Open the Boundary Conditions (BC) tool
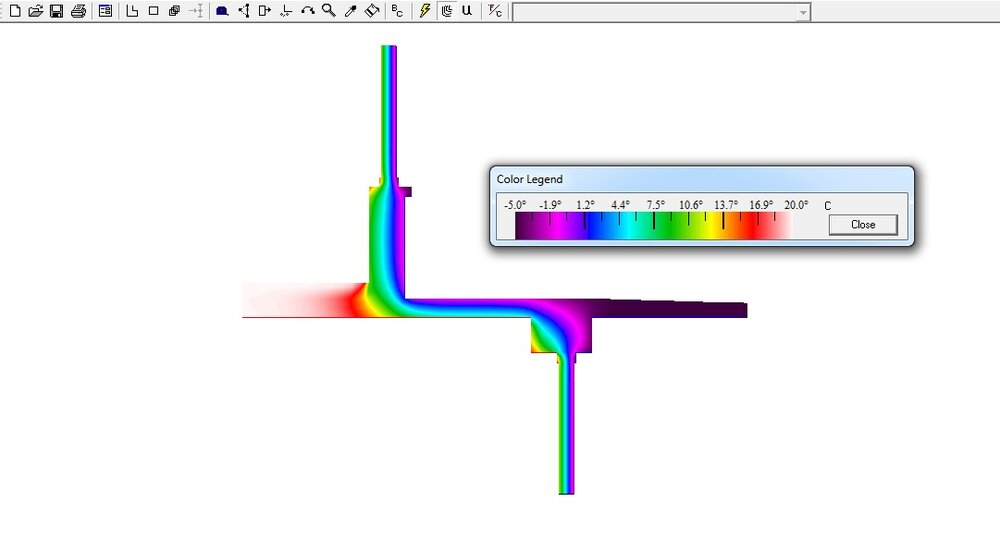This screenshot has width=1000, height=551. pos(398,11)
